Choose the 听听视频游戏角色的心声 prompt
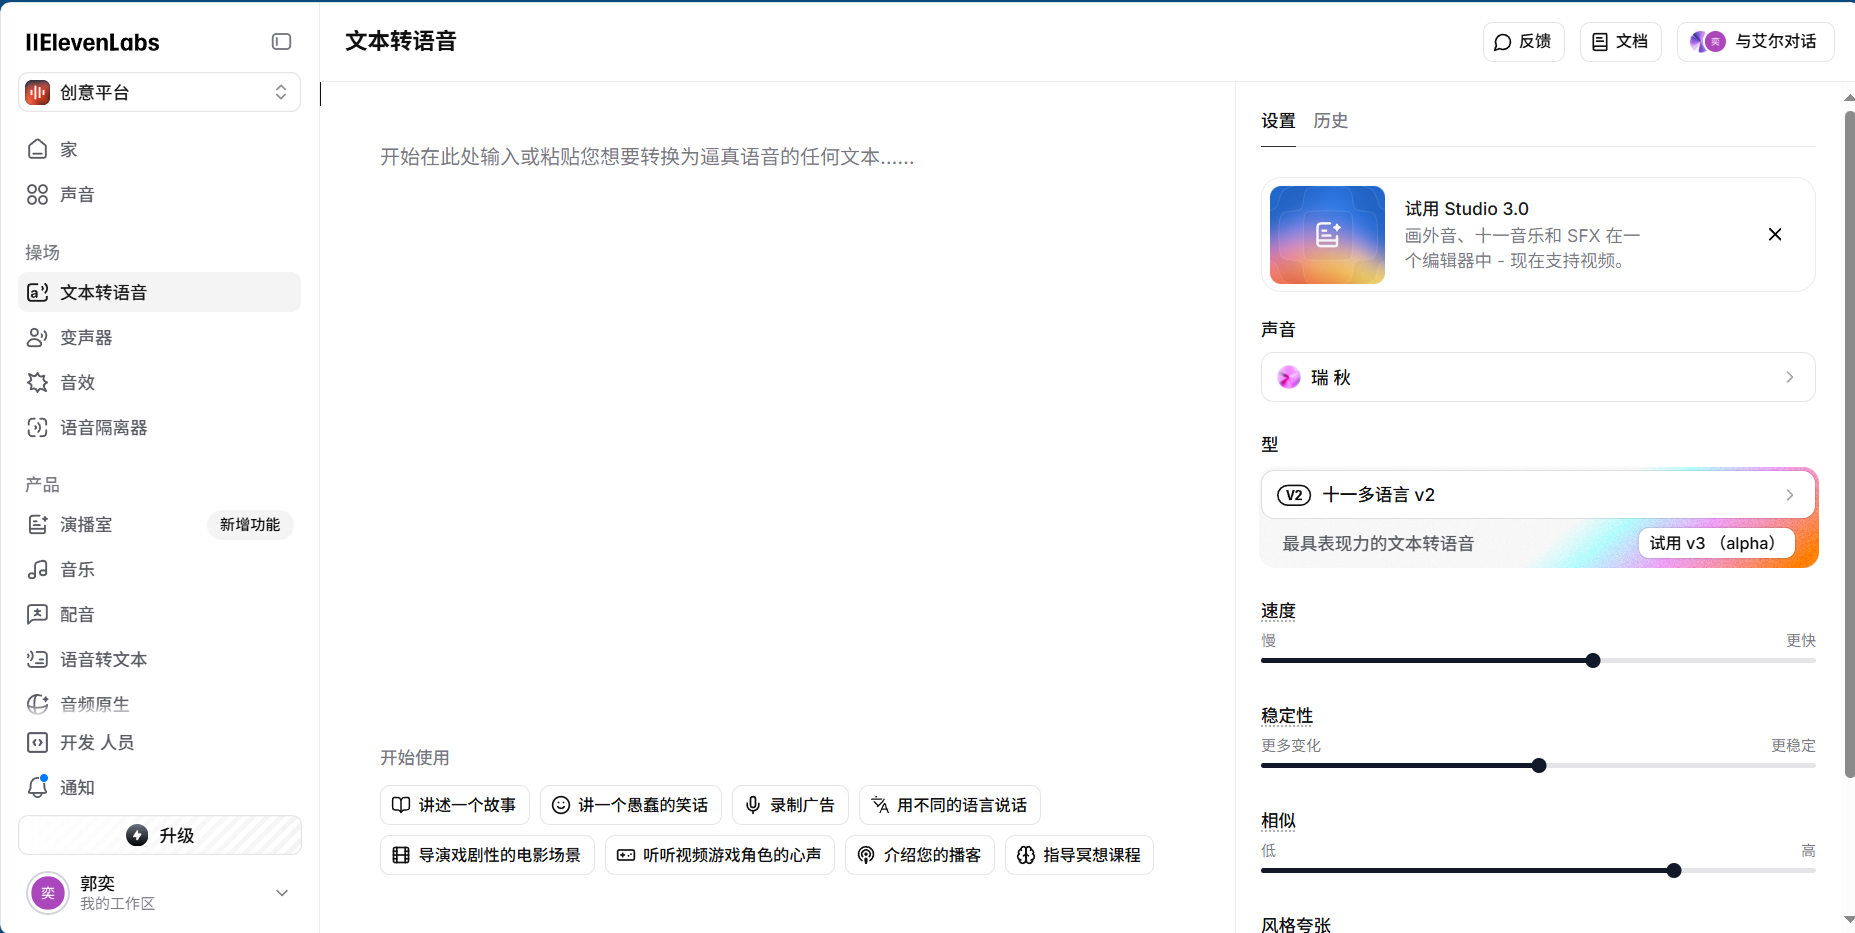The width and height of the screenshot is (1855, 933). tap(719, 855)
